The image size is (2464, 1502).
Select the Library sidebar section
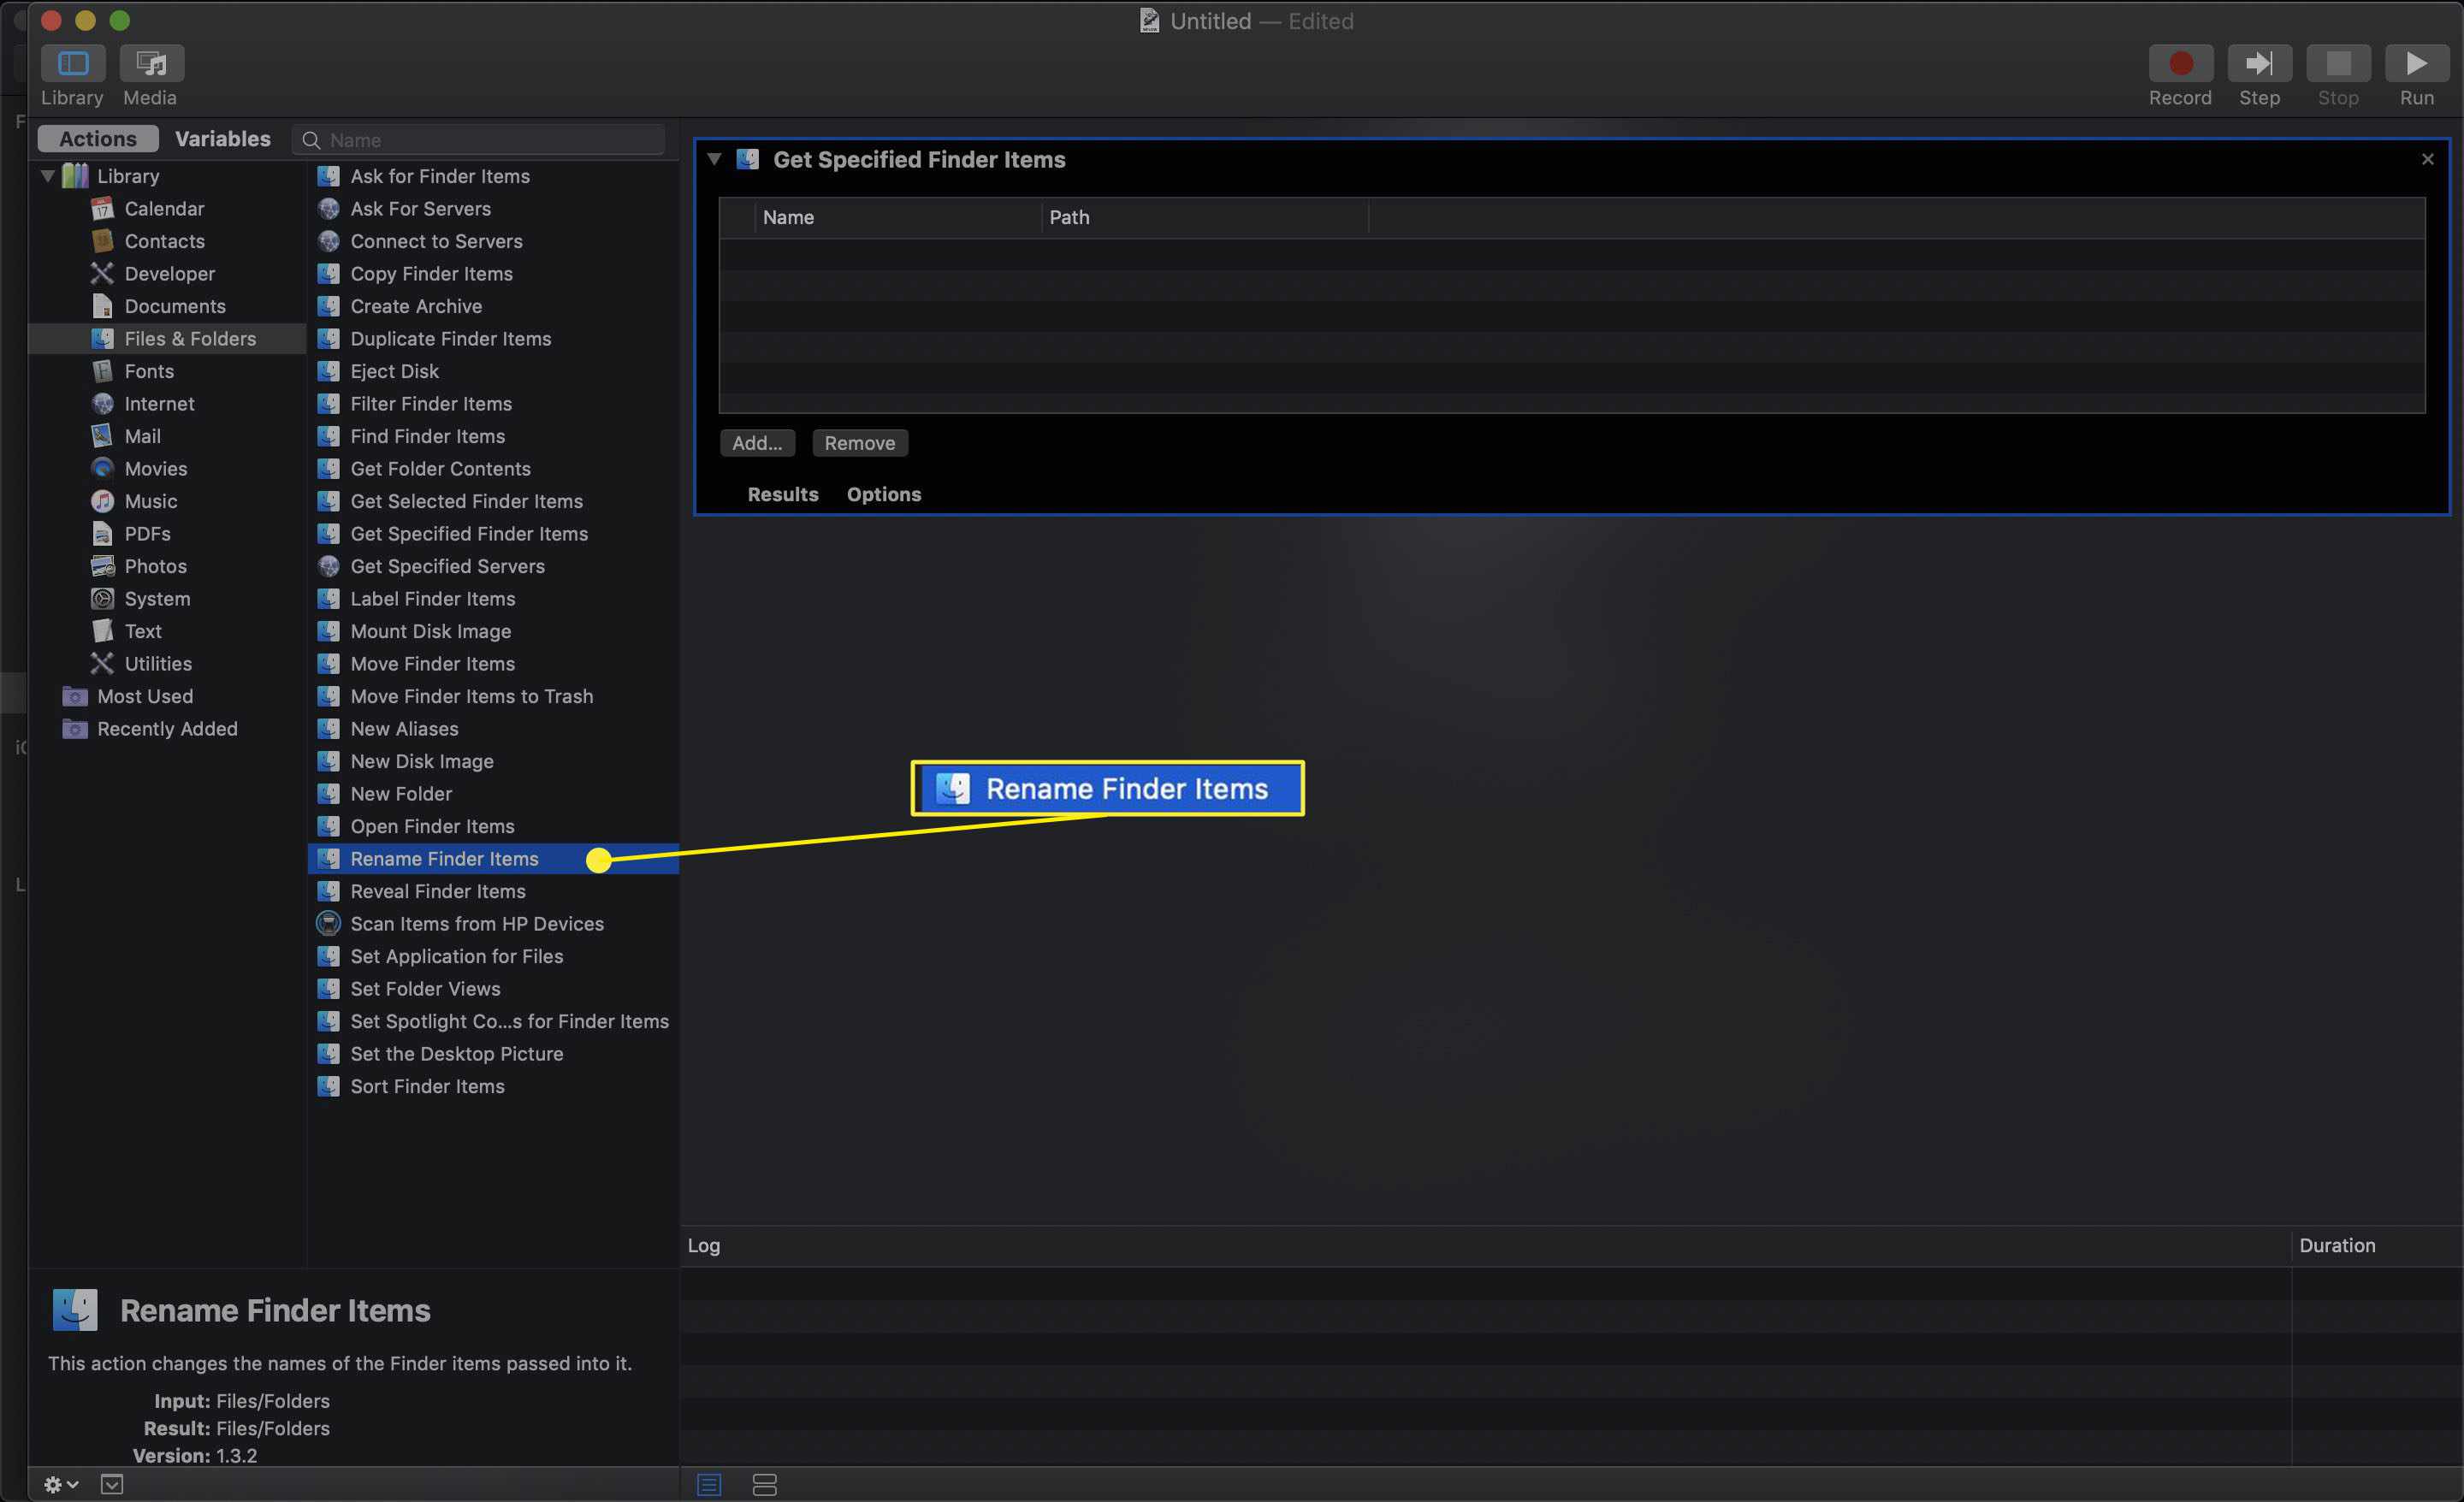(x=127, y=174)
